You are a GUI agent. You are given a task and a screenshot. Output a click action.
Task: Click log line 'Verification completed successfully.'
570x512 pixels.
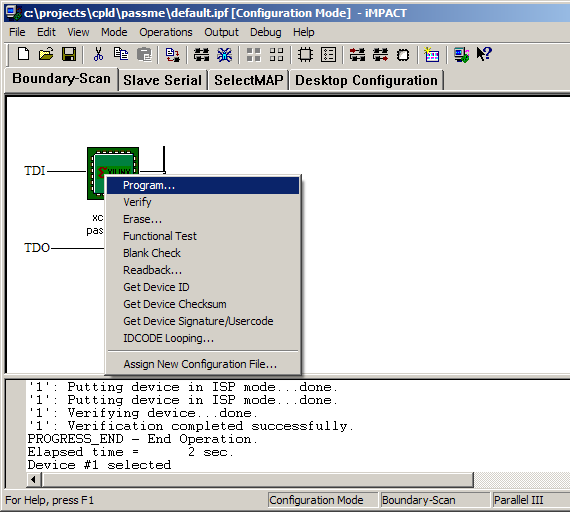pyautogui.click(x=191, y=426)
